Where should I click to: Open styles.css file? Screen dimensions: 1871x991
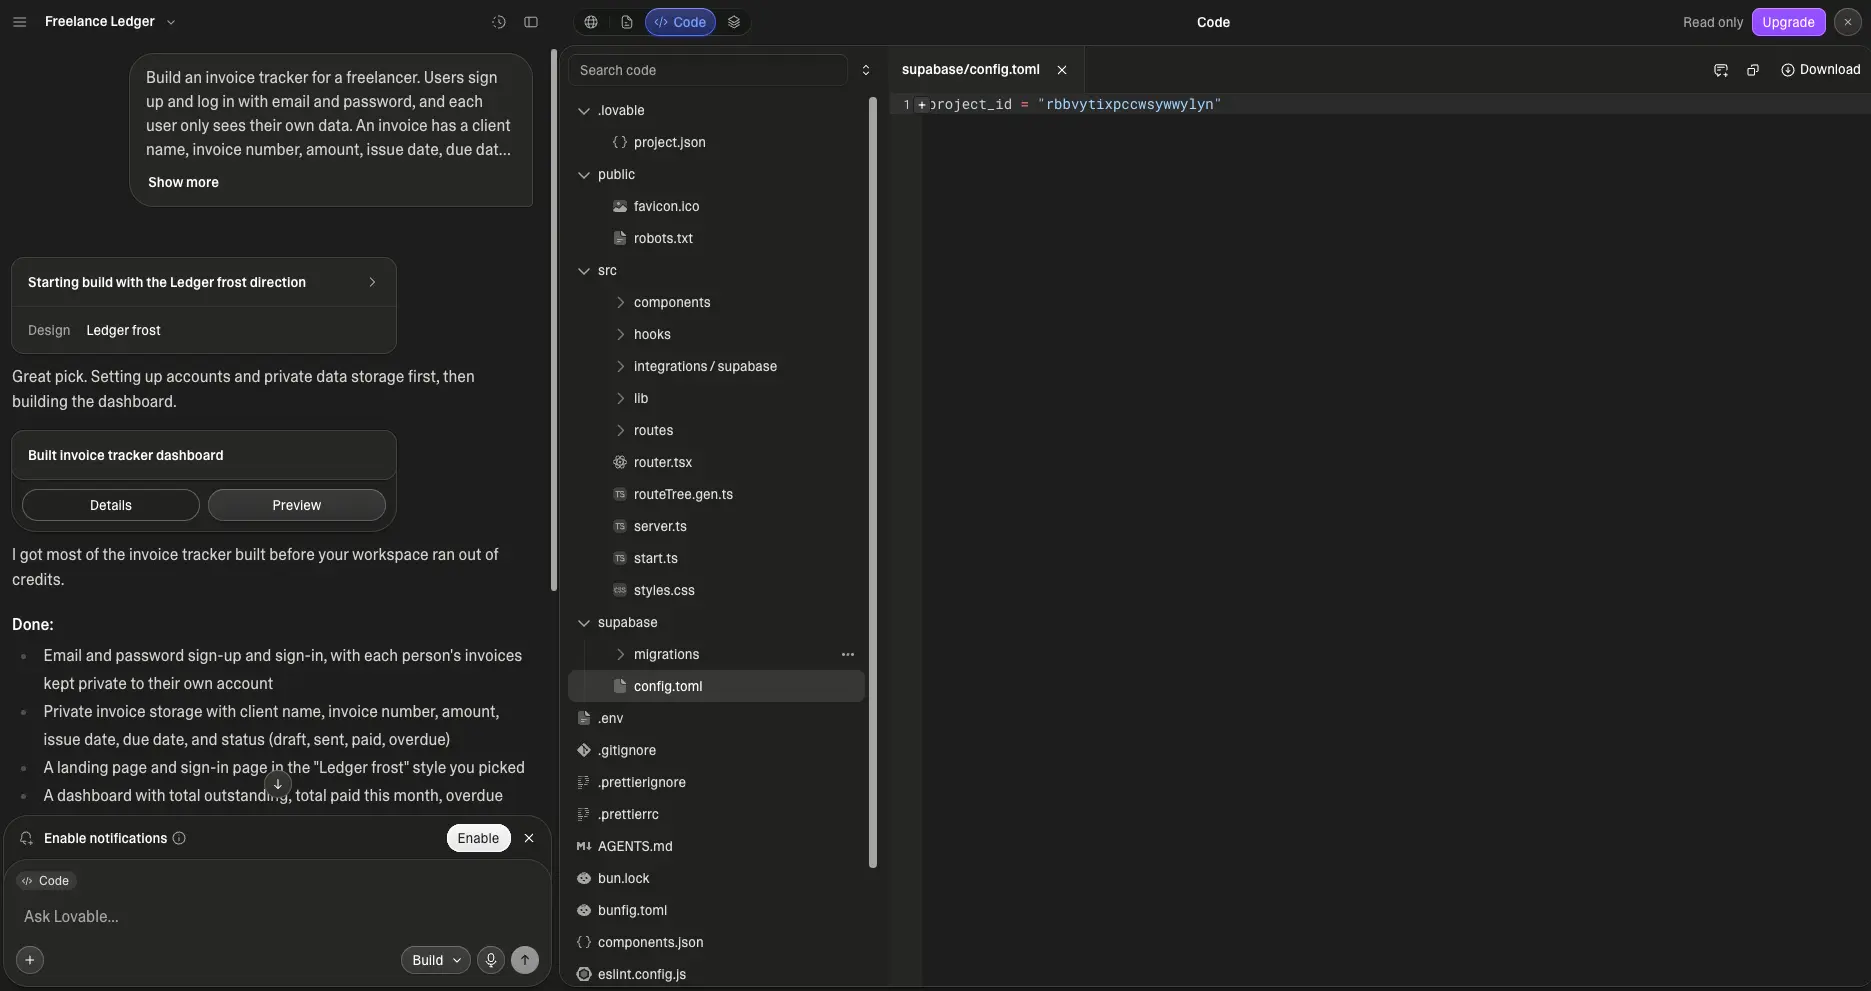[x=716, y=590]
